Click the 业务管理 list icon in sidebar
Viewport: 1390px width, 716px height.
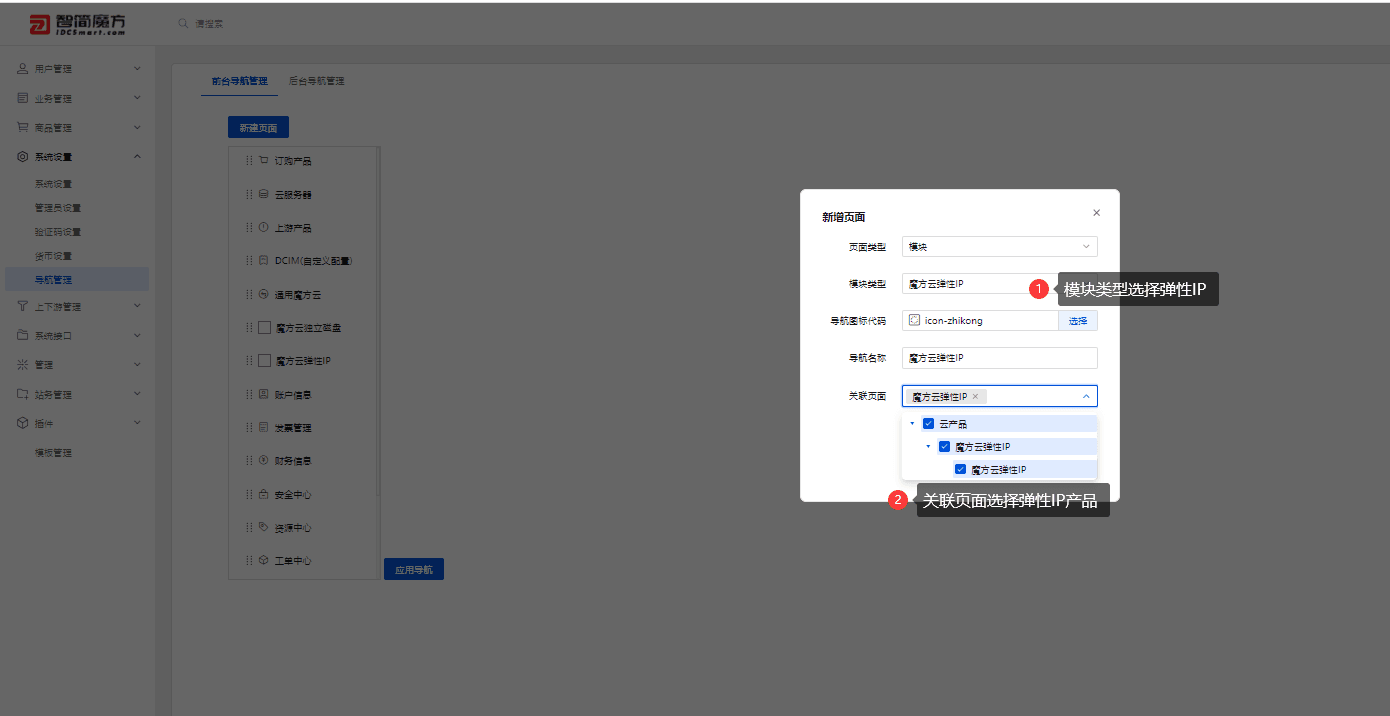[22, 98]
